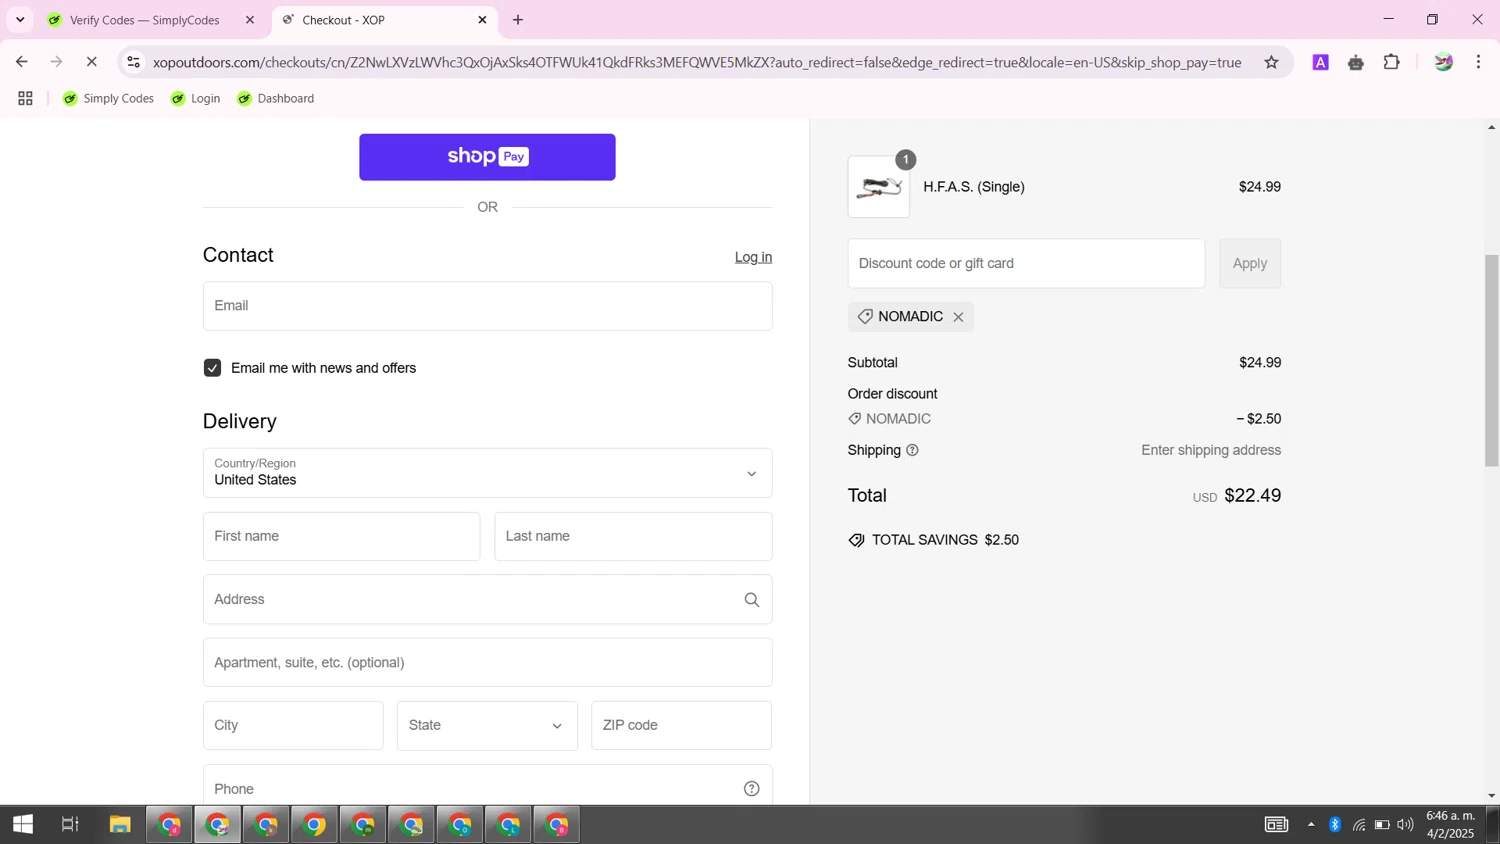This screenshot has width=1500, height=844.
Task: Open a new browser tab
Action: (x=518, y=20)
